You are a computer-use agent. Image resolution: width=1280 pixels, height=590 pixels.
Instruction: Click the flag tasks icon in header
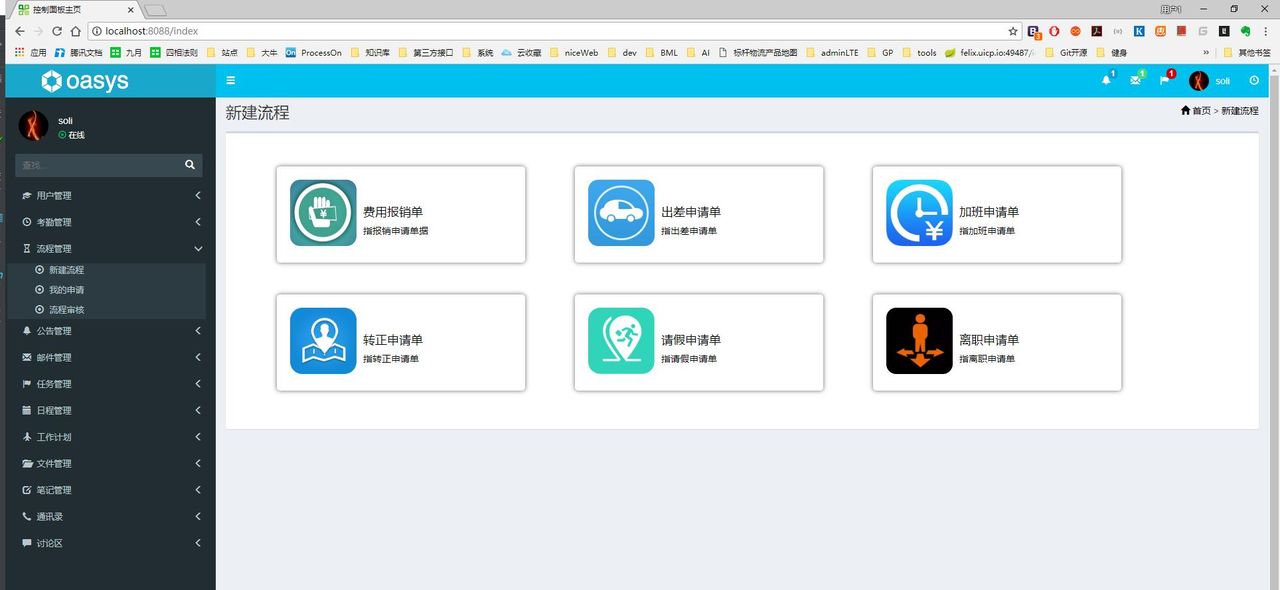1164,81
